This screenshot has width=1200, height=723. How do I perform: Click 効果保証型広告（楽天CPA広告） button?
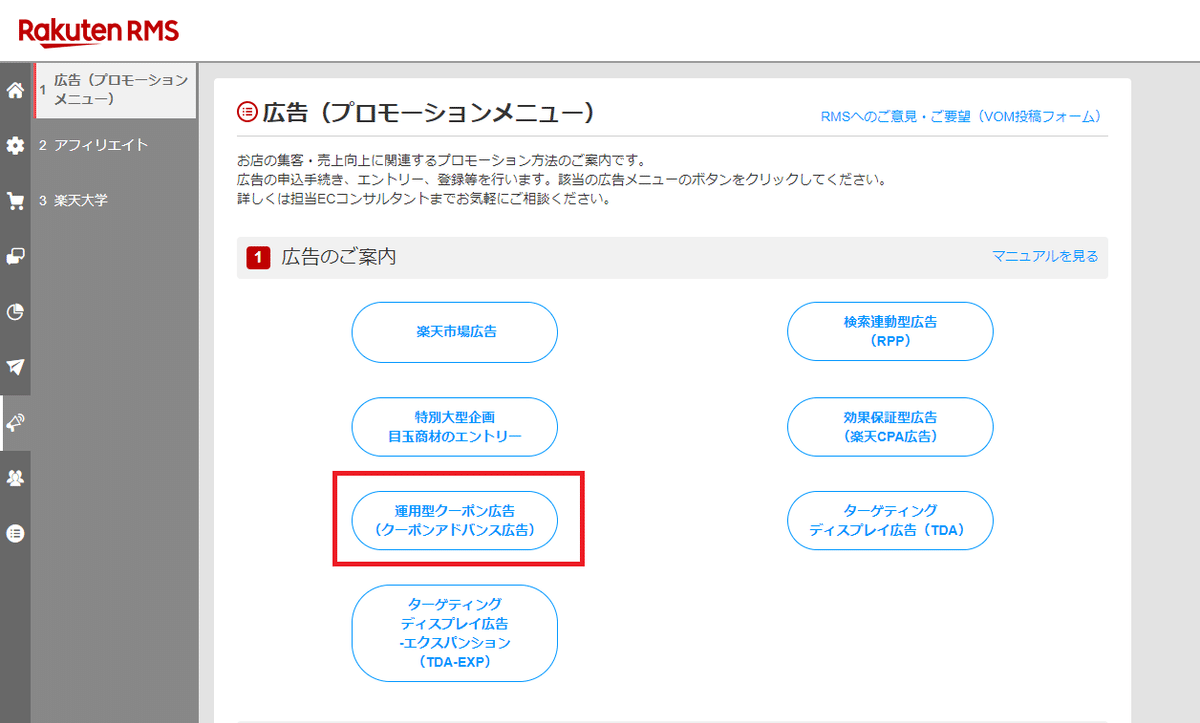coord(890,427)
